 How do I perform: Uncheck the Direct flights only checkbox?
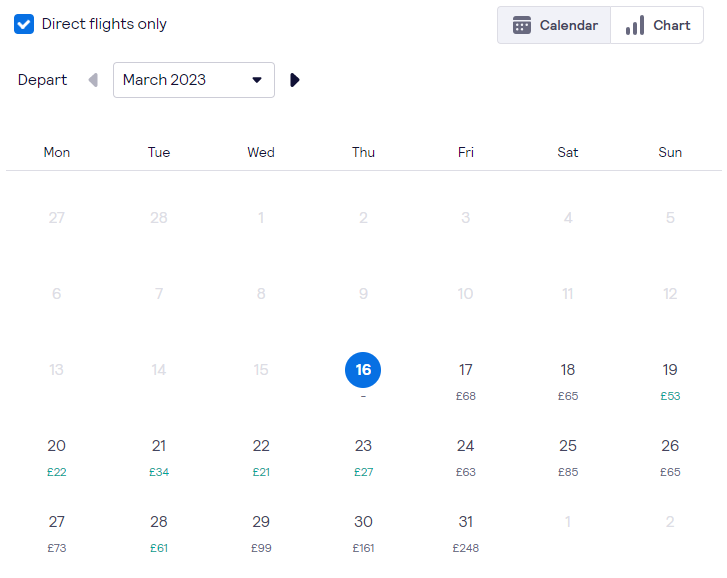pos(24,24)
